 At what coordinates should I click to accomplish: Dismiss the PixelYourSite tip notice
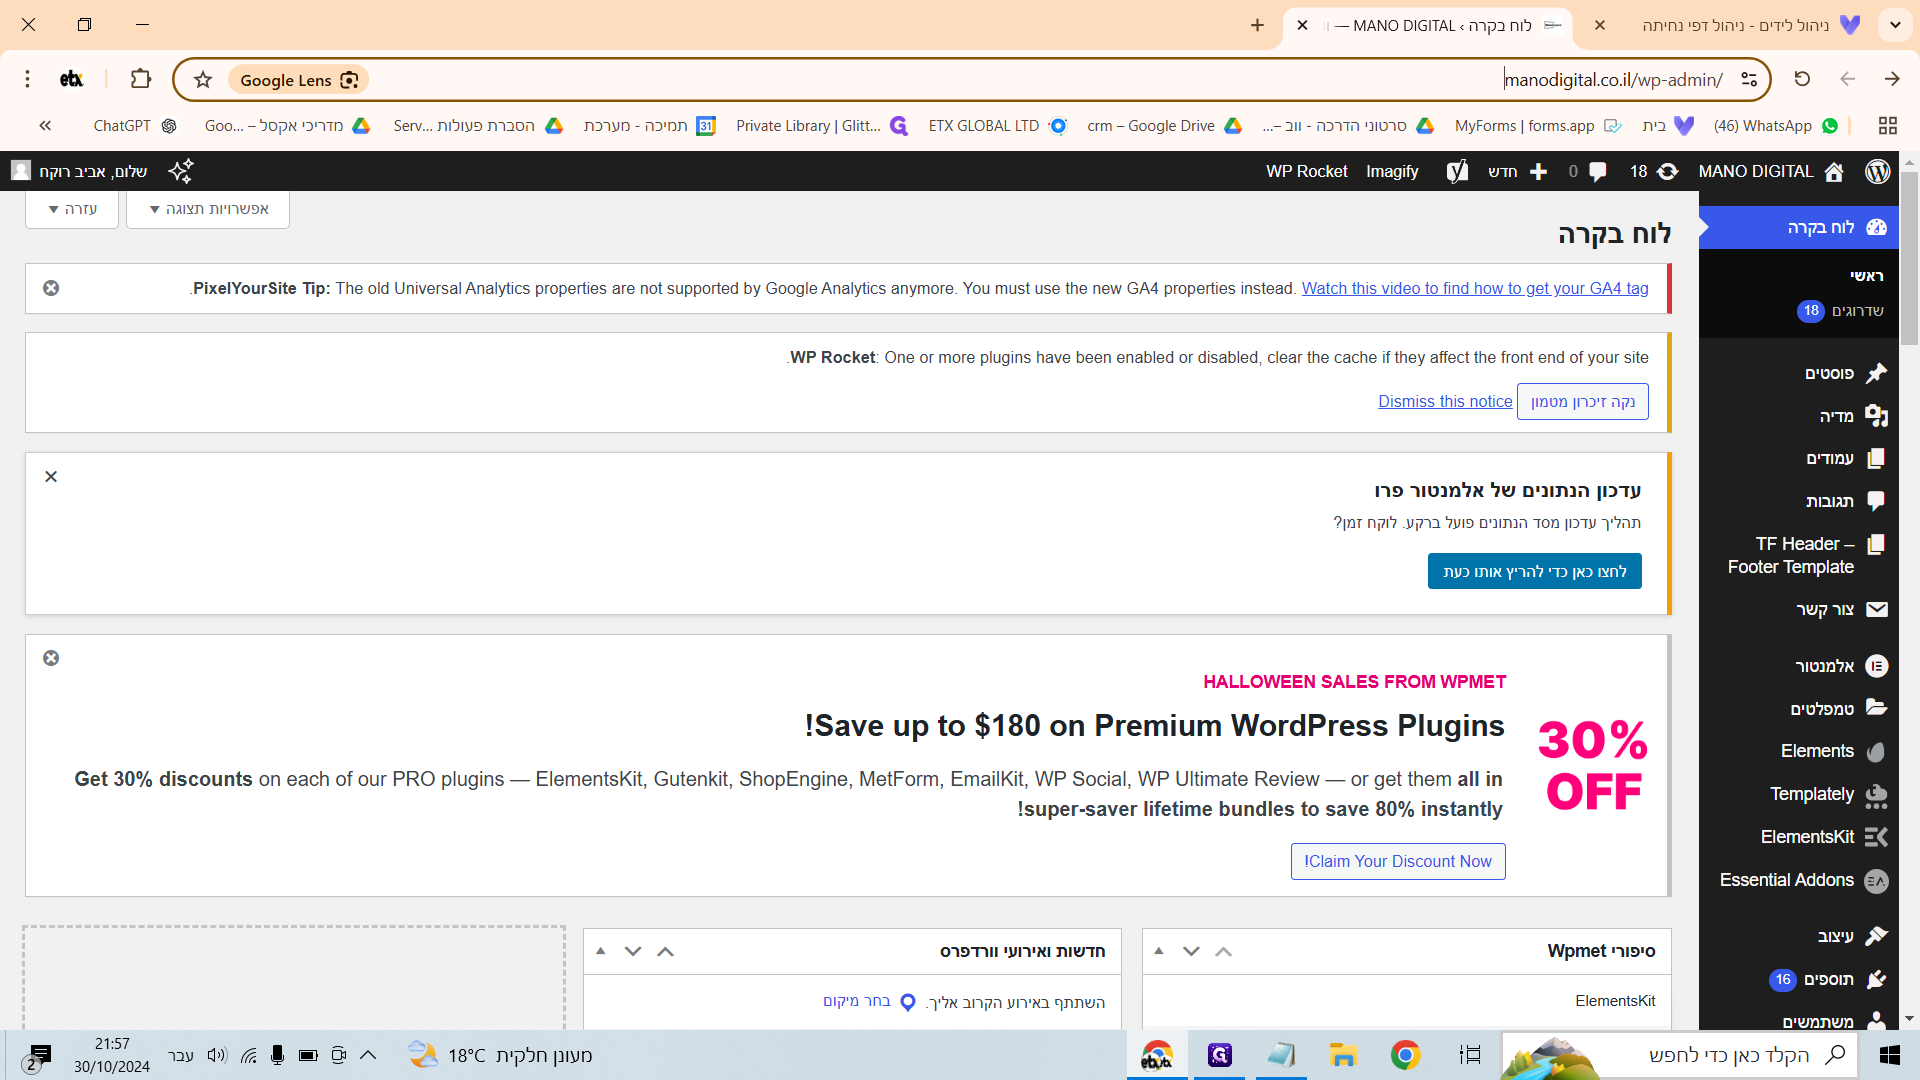(x=51, y=288)
